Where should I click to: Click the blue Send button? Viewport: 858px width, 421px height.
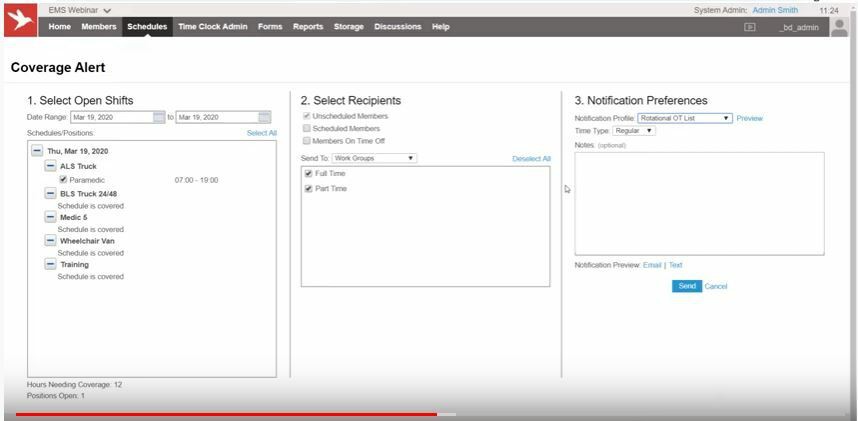point(686,286)
